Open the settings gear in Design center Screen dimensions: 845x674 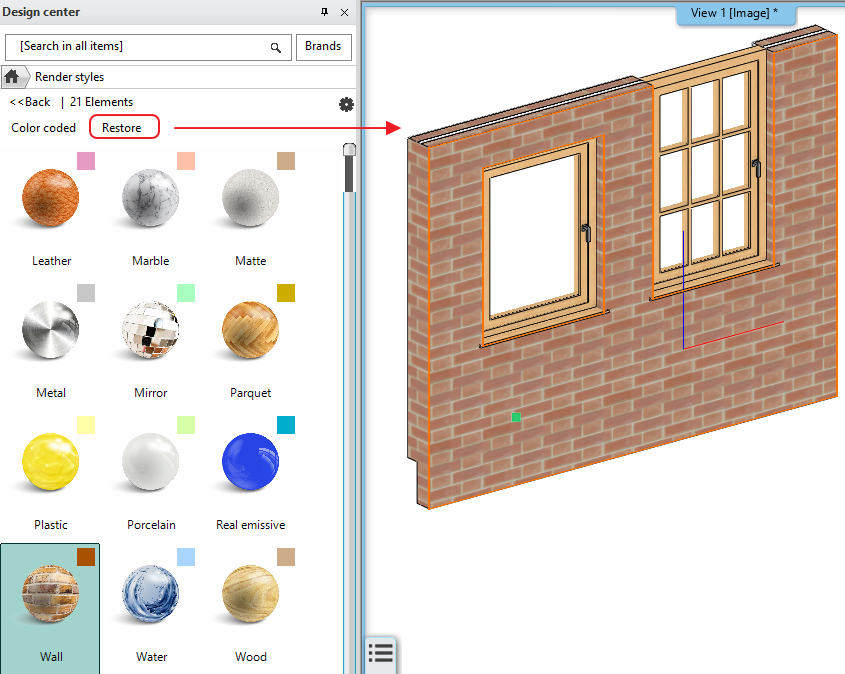tap(346, 105)
